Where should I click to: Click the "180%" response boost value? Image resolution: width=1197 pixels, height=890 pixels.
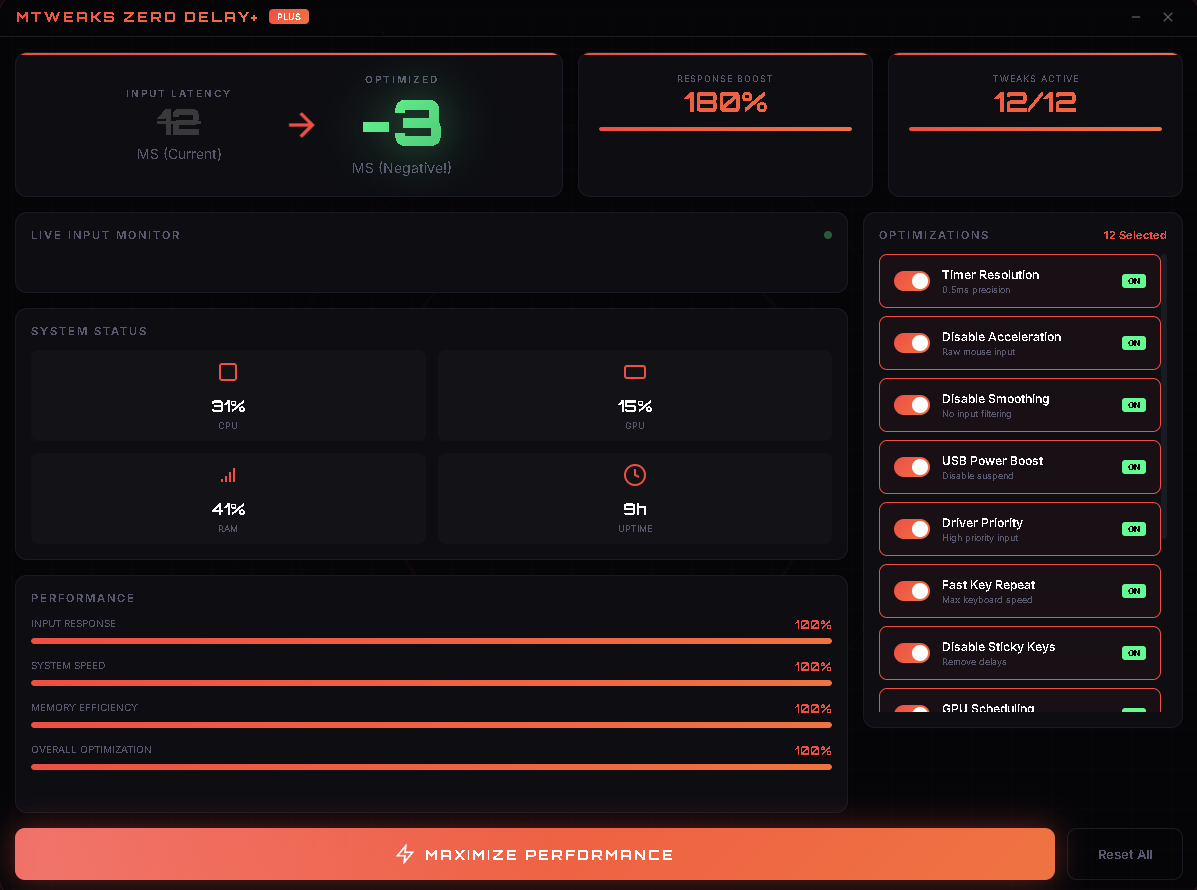(x=725, y=102)
